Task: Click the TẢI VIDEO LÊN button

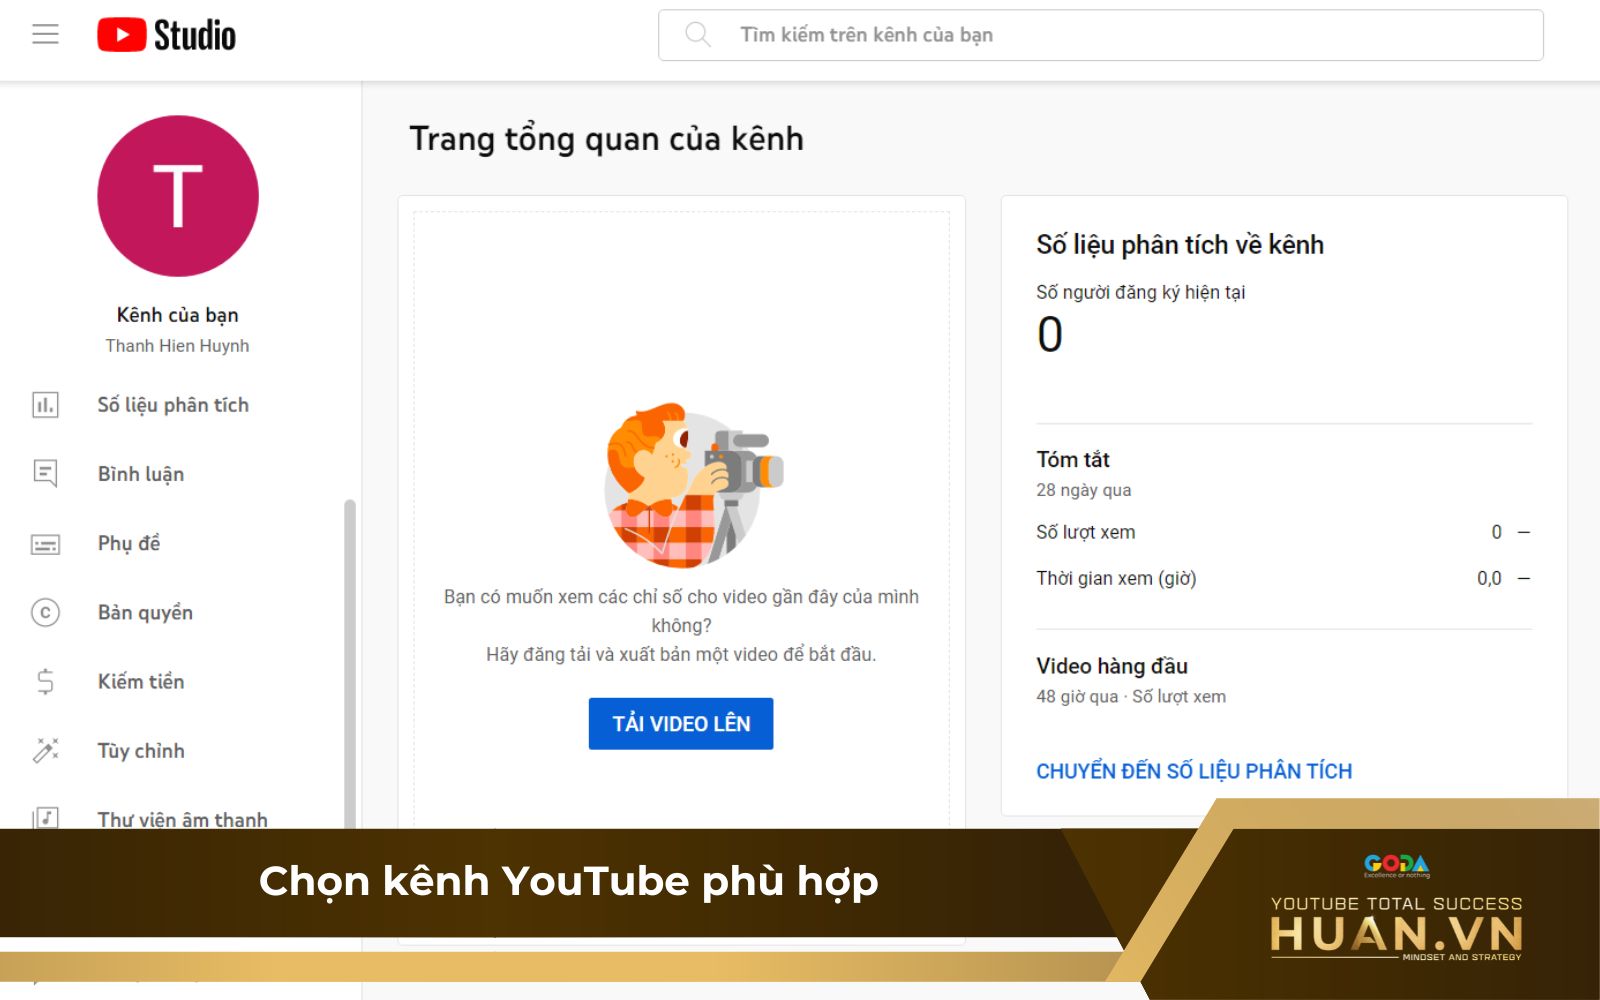Action: (x=681, y=724)
